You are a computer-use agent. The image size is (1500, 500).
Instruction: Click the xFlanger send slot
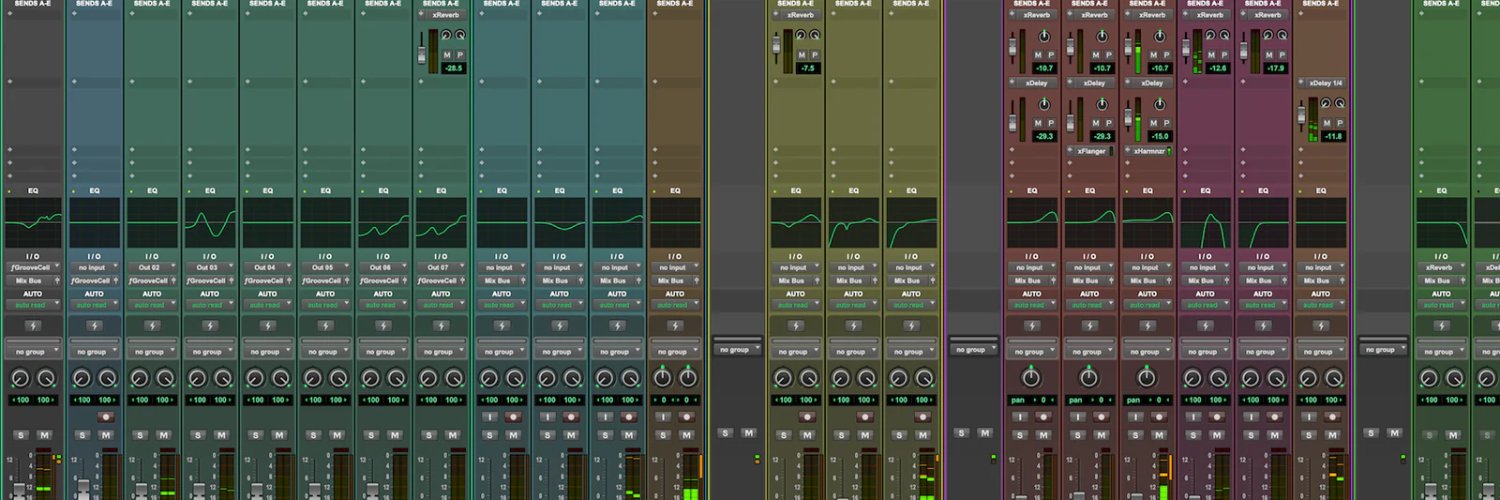[1090, 150]
